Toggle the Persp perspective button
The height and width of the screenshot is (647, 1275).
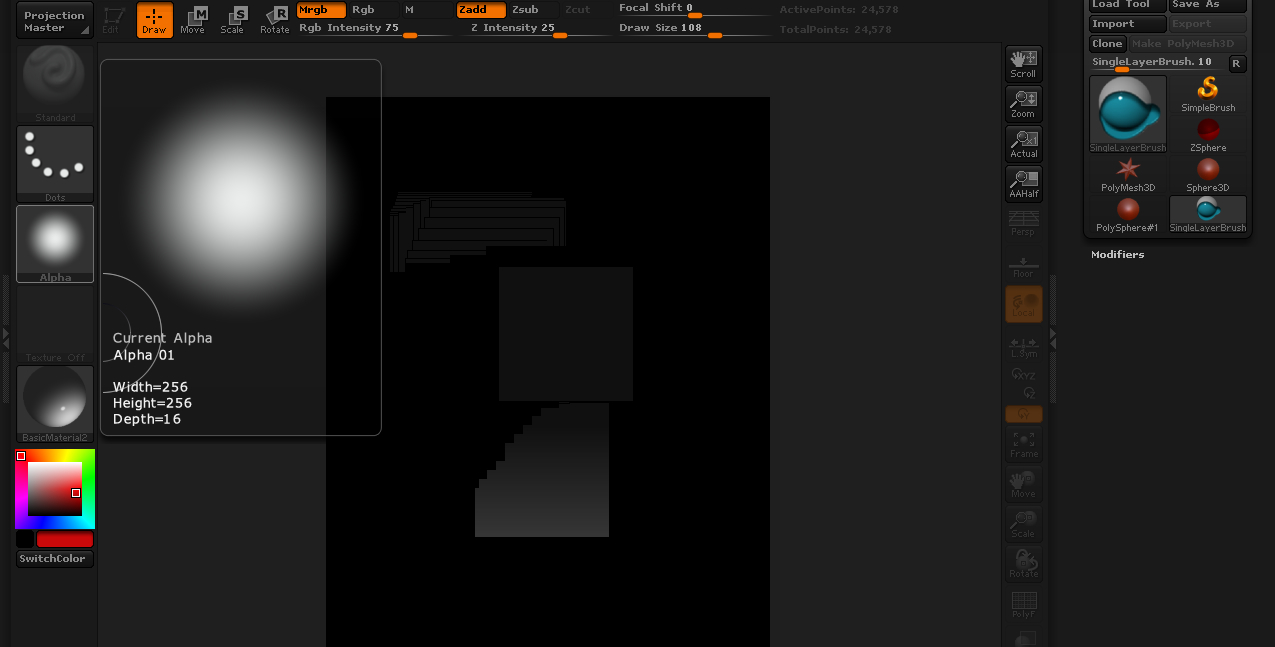pos(1023,223)
